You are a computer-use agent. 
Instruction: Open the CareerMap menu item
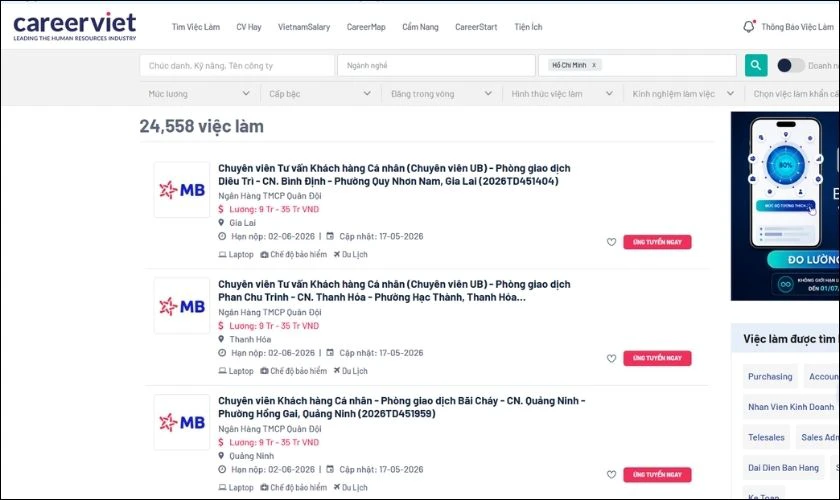tap(366, 27)
